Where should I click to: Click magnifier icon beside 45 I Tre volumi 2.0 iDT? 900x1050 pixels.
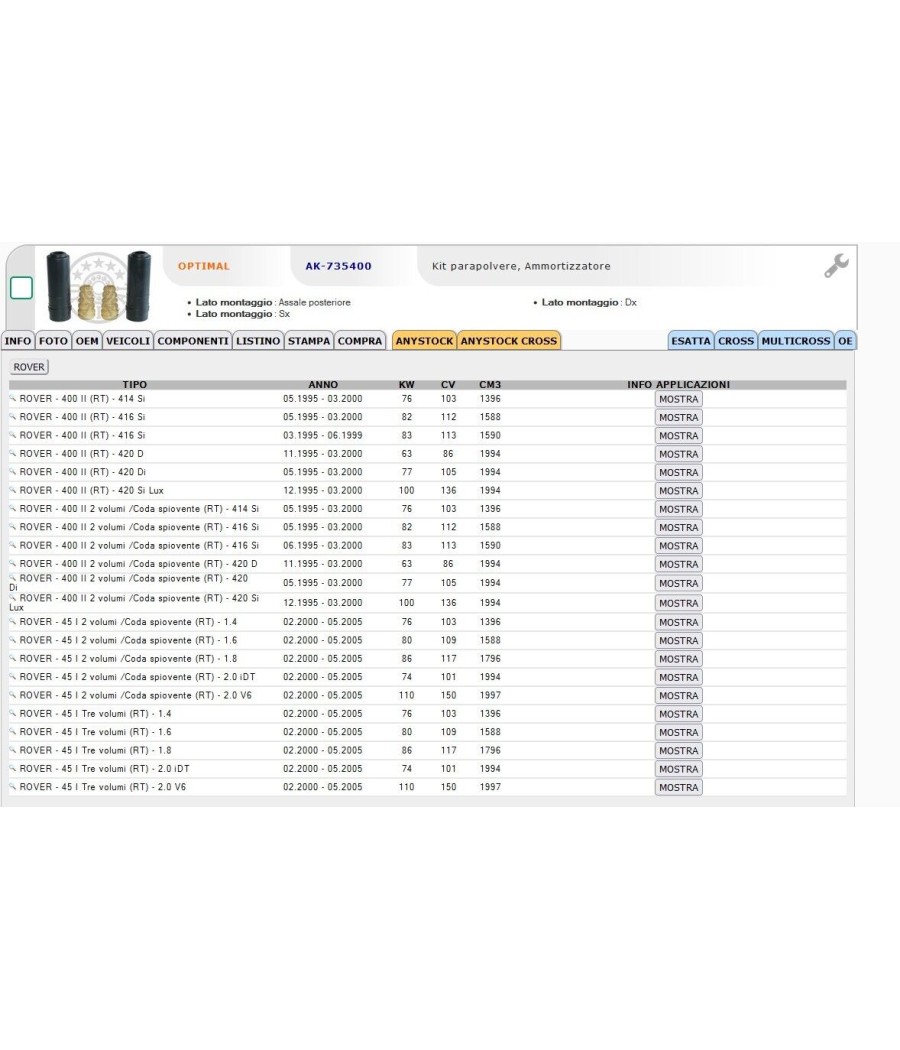12,768
